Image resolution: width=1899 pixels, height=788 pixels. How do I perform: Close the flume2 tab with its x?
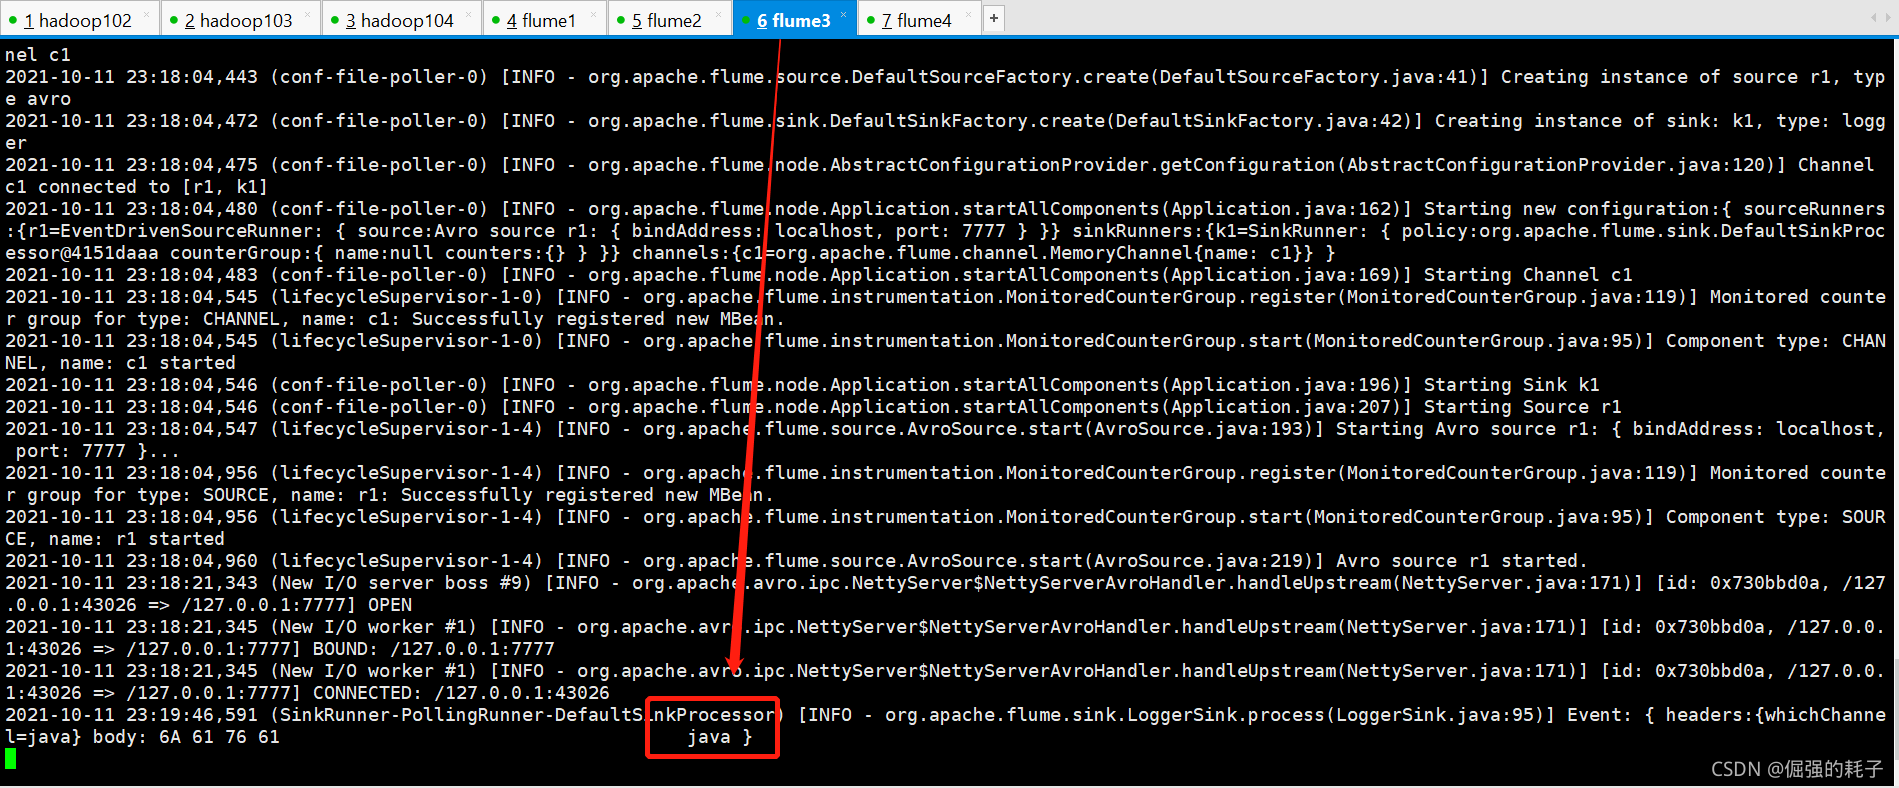(719, 14)
